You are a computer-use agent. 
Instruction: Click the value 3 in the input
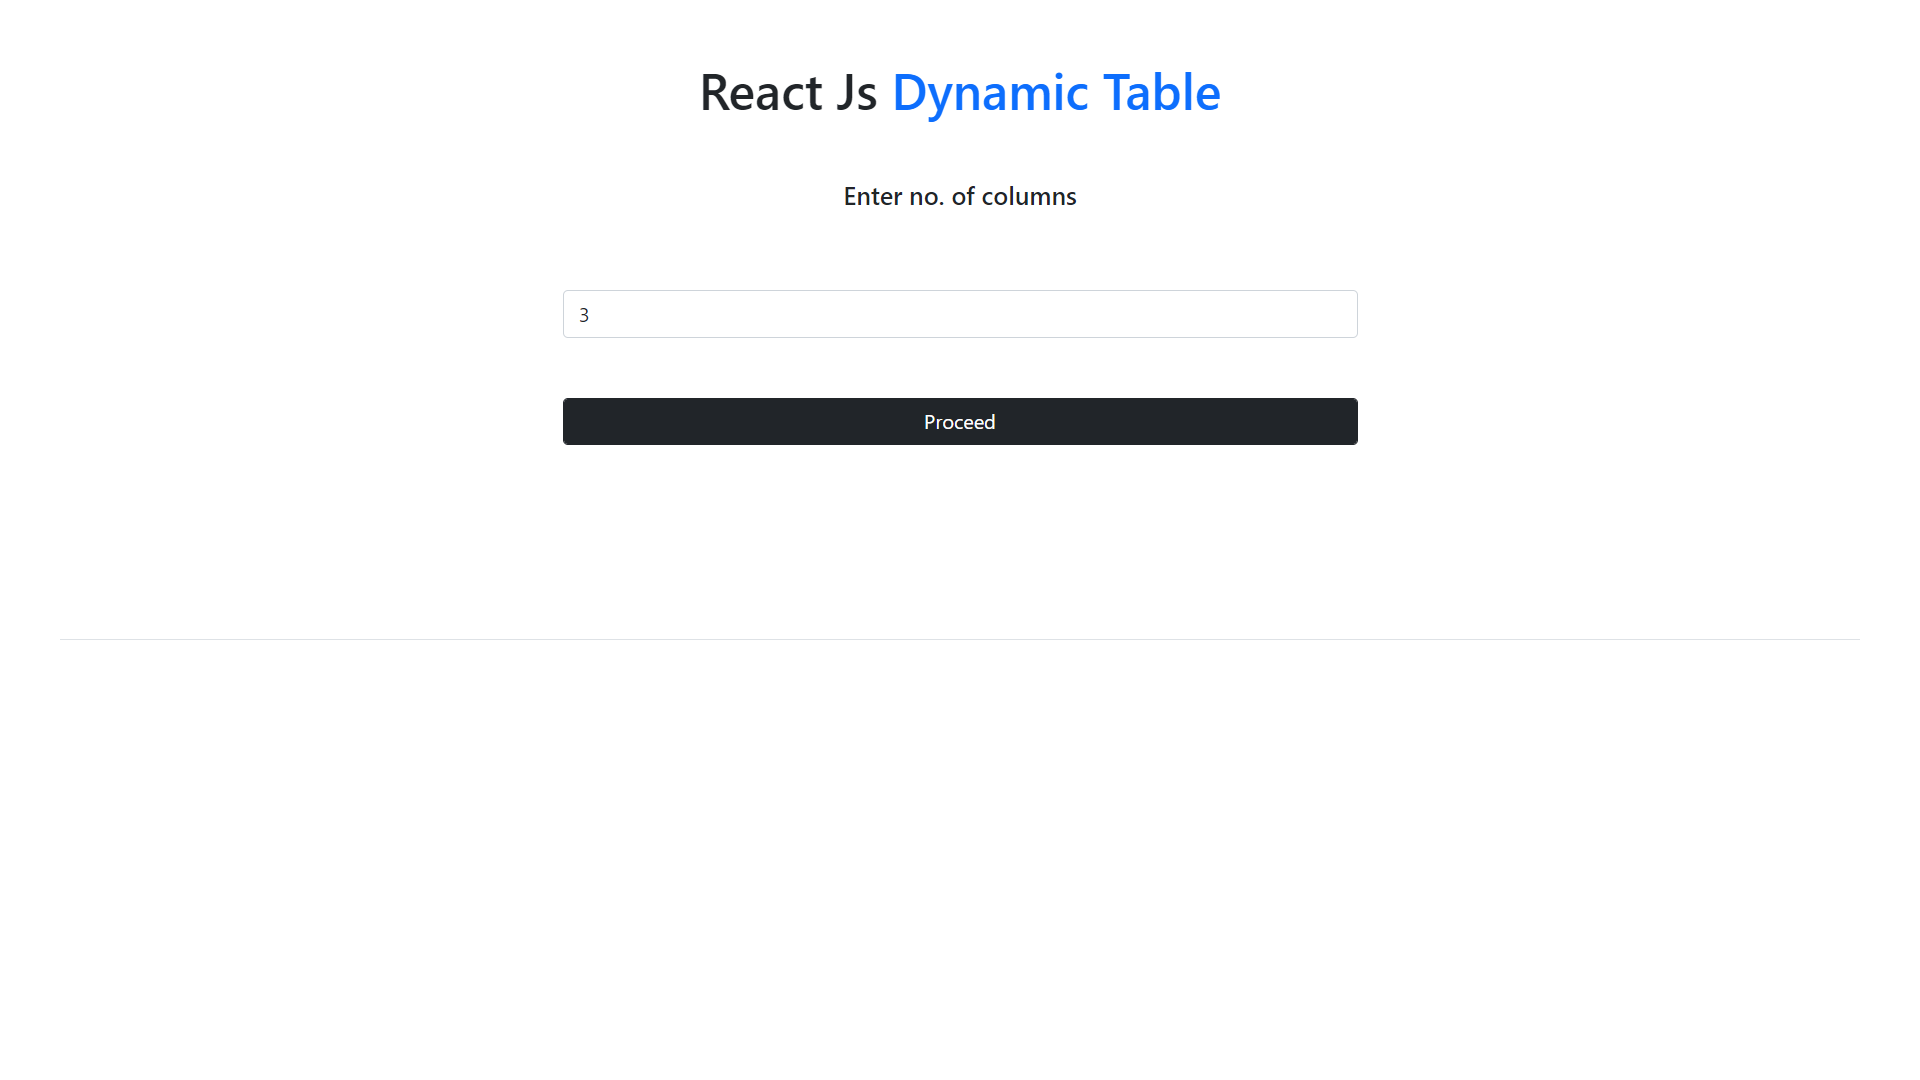click(584, 315)
